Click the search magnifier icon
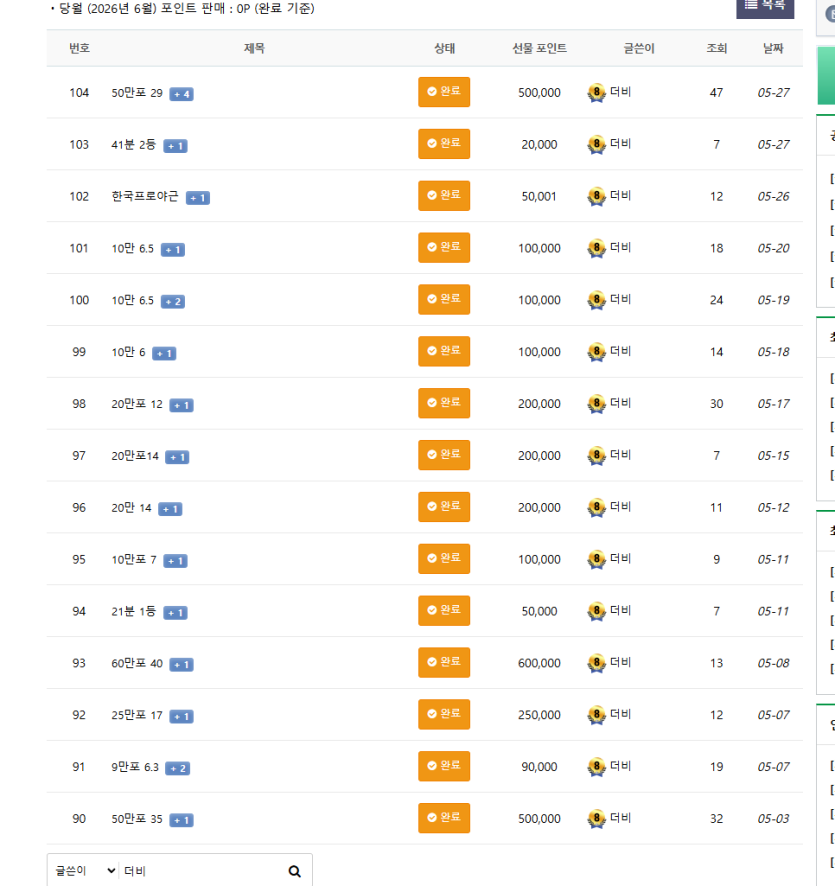835x886 pixels. click(294, 871)
